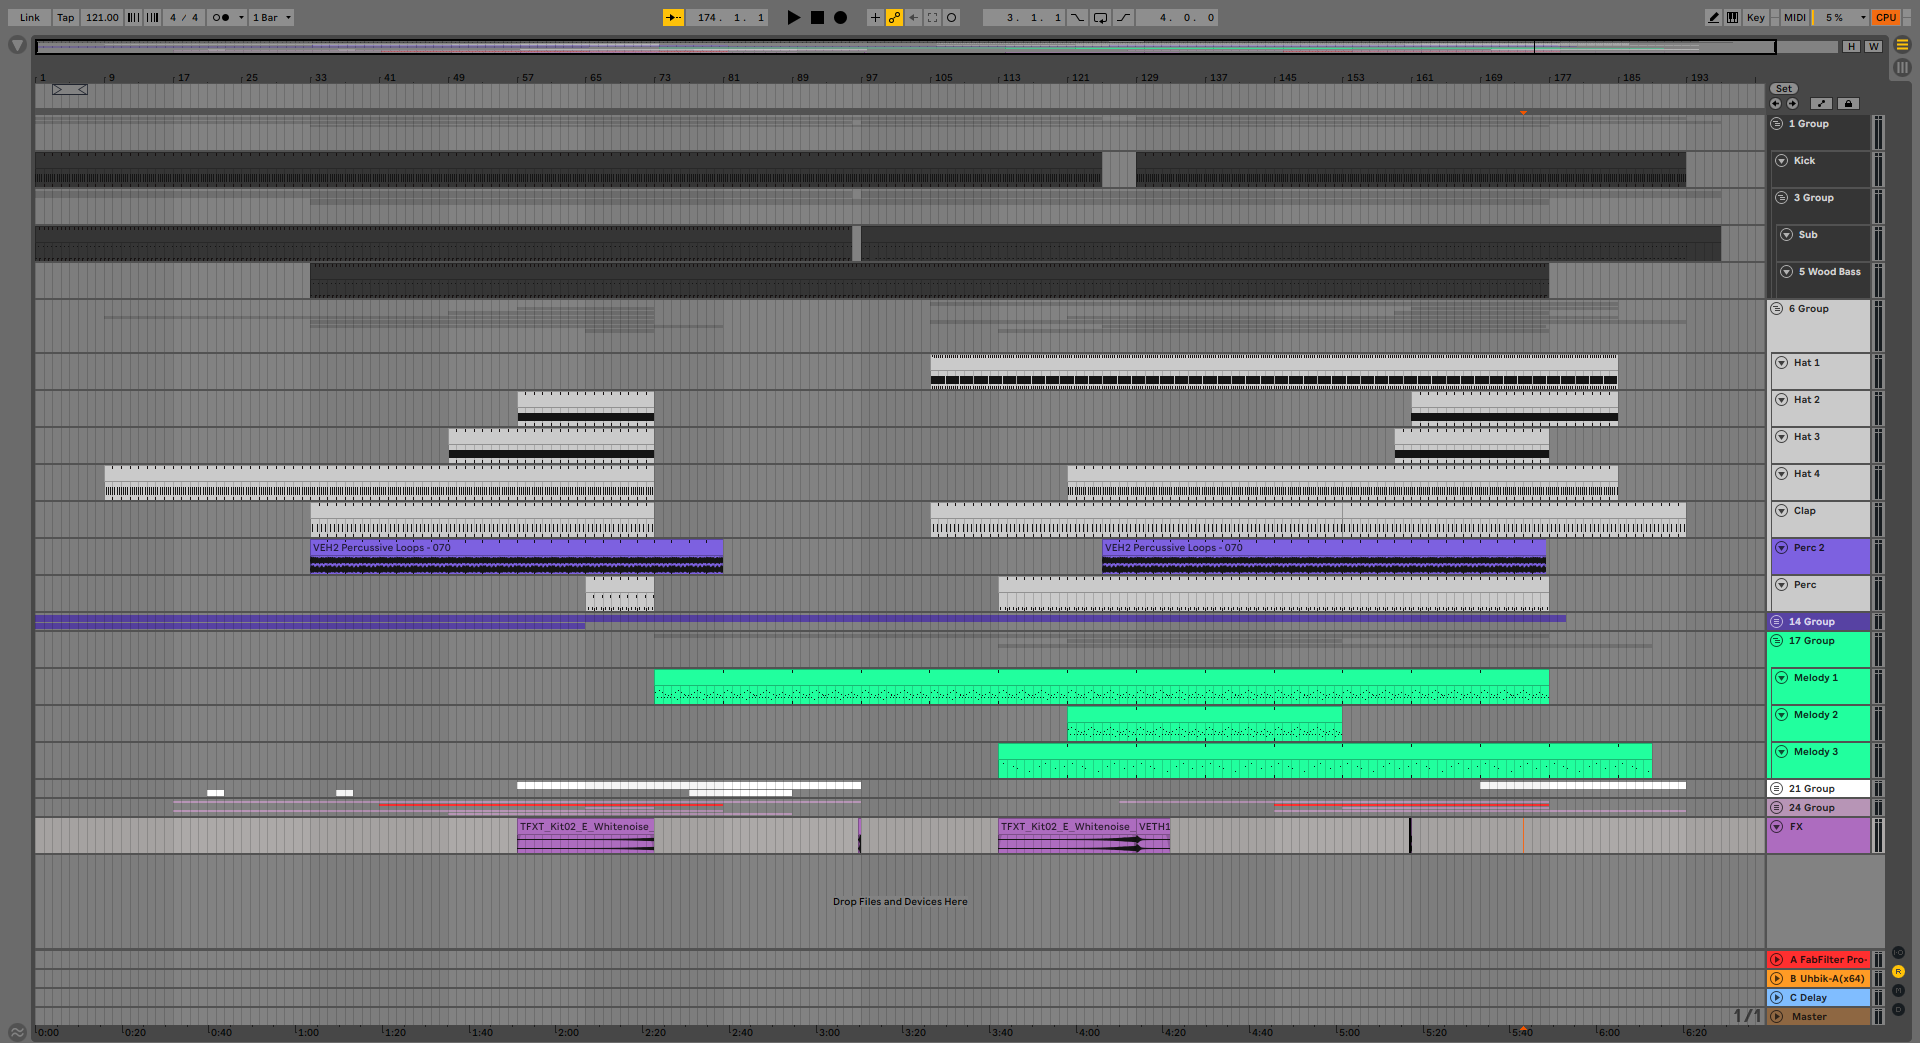Collapse the 1 Group track
Screen dimensions: 1920x1043
tap(1777, 124)
